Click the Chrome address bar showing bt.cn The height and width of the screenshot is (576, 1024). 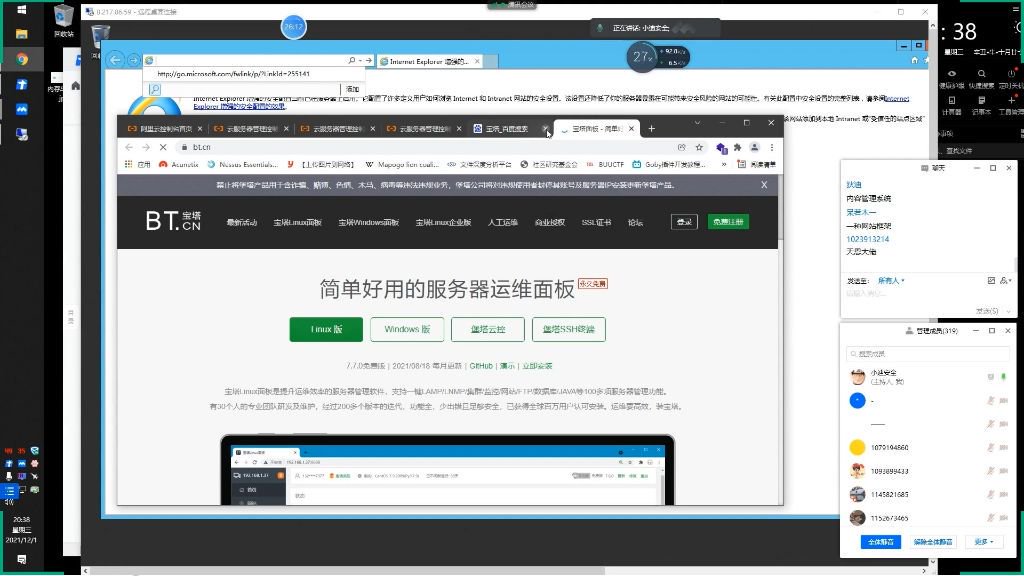point(431,147)
